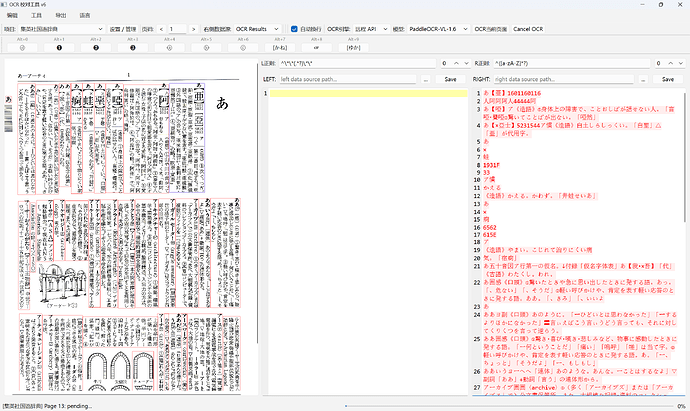The image size is (690, 411).
Task: Click OCR result line '人阿阿阿人44444阿'
Action: coord(509,101)
